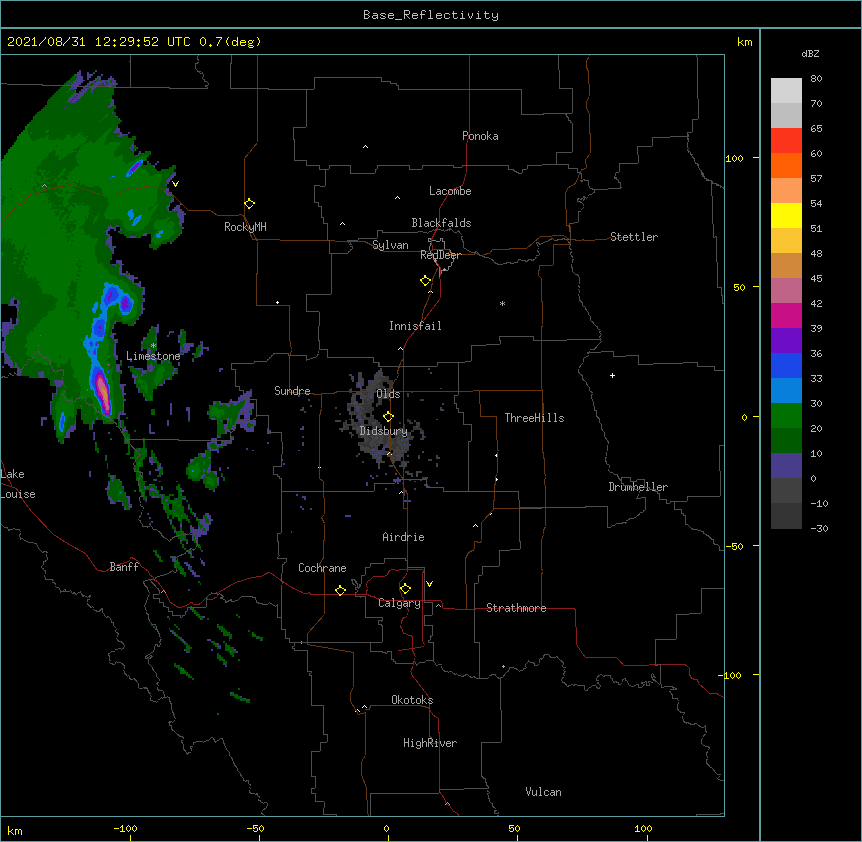Click the Calgary city label
862x842 pixels.
coord(400,603)
